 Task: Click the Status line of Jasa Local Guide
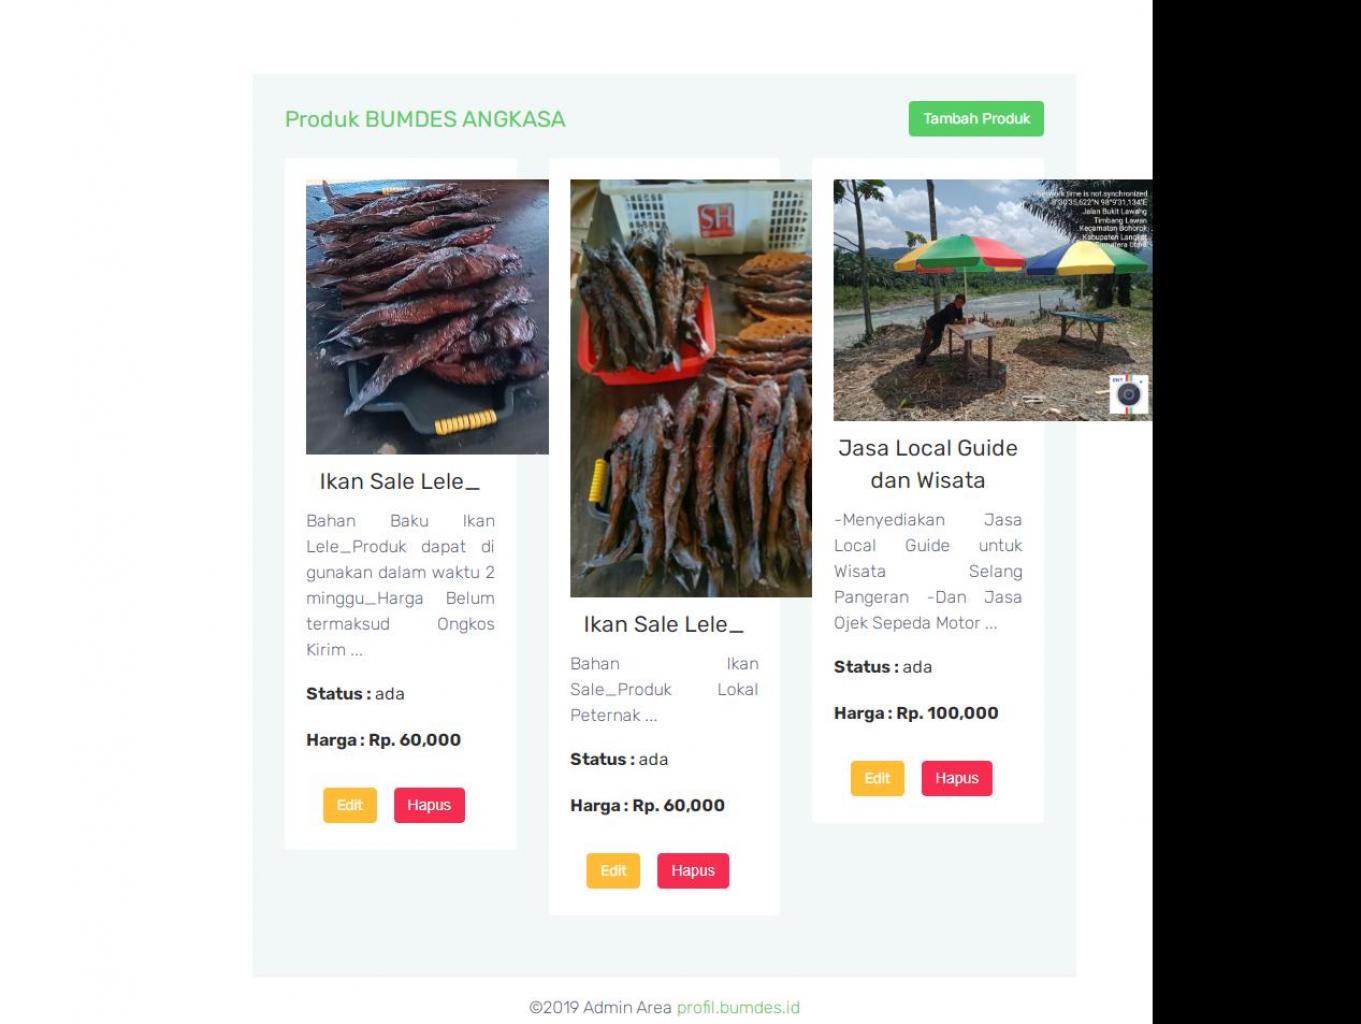click(x=883, y=667)
